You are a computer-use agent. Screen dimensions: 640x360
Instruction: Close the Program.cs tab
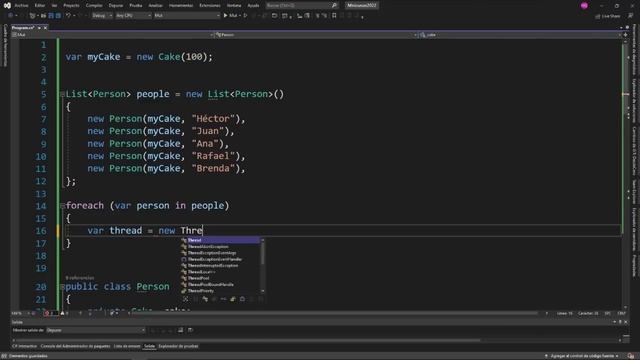click(45, 28)
